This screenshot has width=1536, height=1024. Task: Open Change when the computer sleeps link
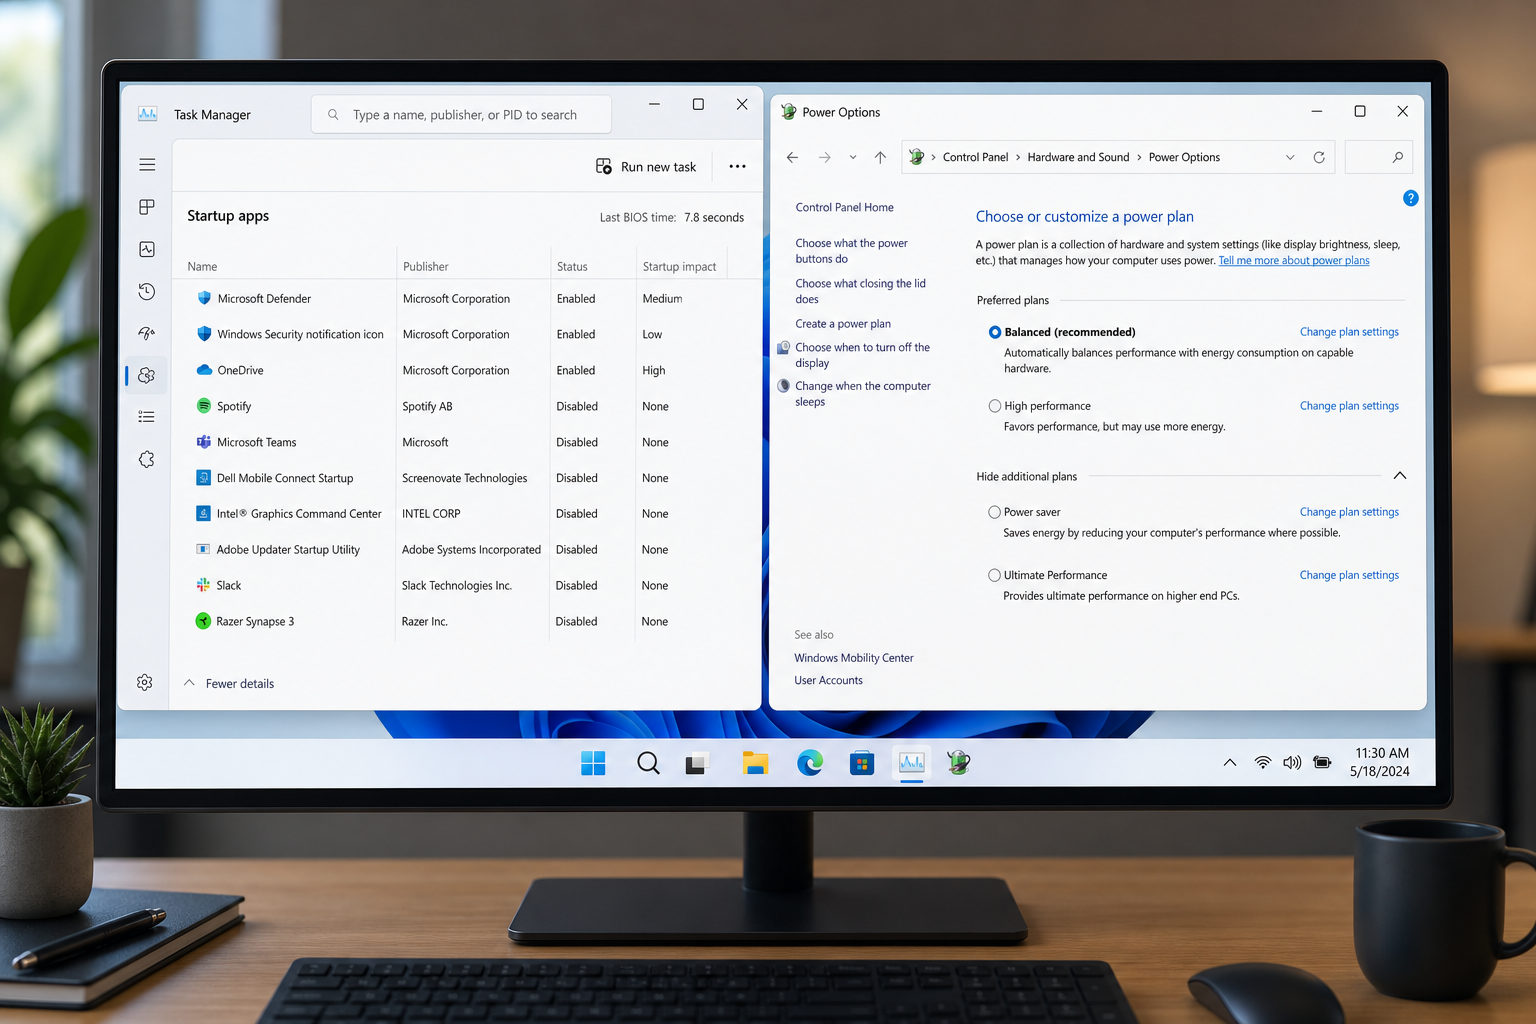862,394
